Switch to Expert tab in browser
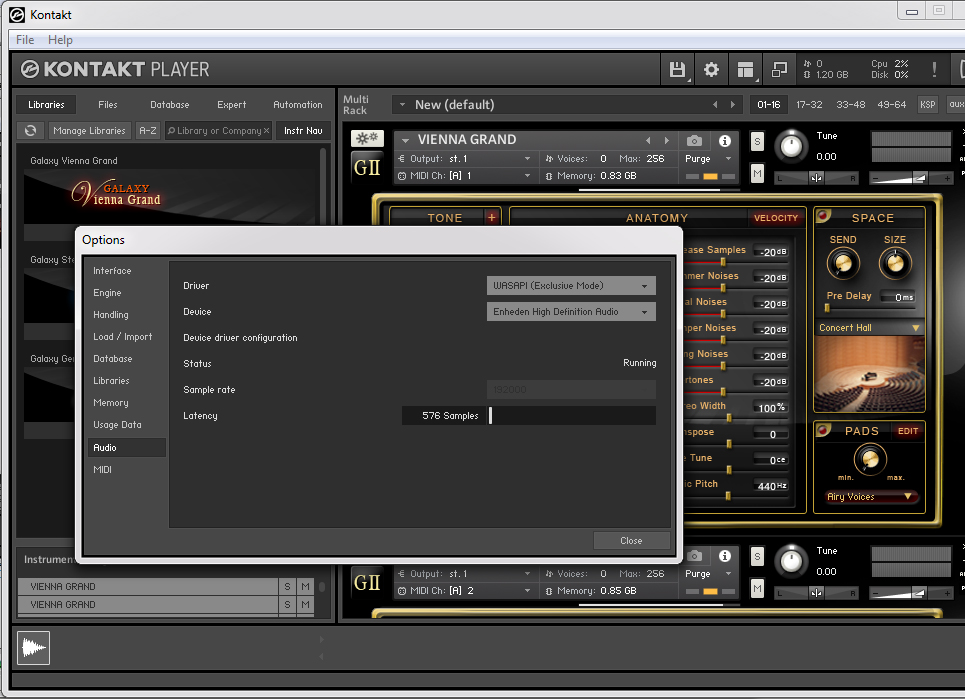 tap(231, 105)
